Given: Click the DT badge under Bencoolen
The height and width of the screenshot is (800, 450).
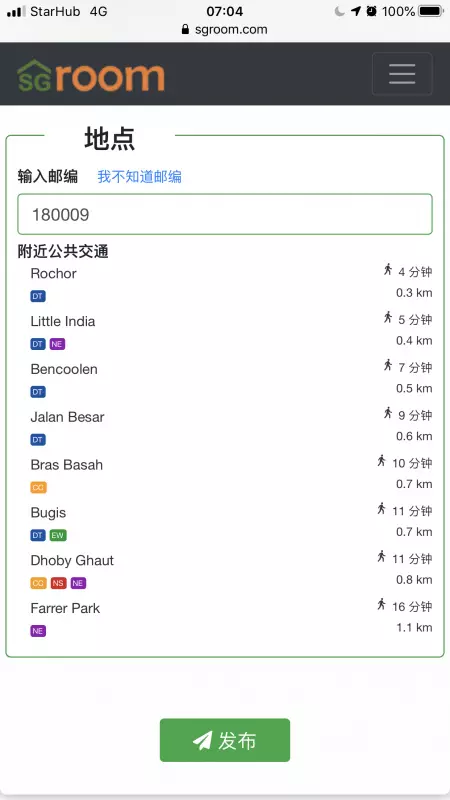Looking at the screenshot, I should point(38,392).
